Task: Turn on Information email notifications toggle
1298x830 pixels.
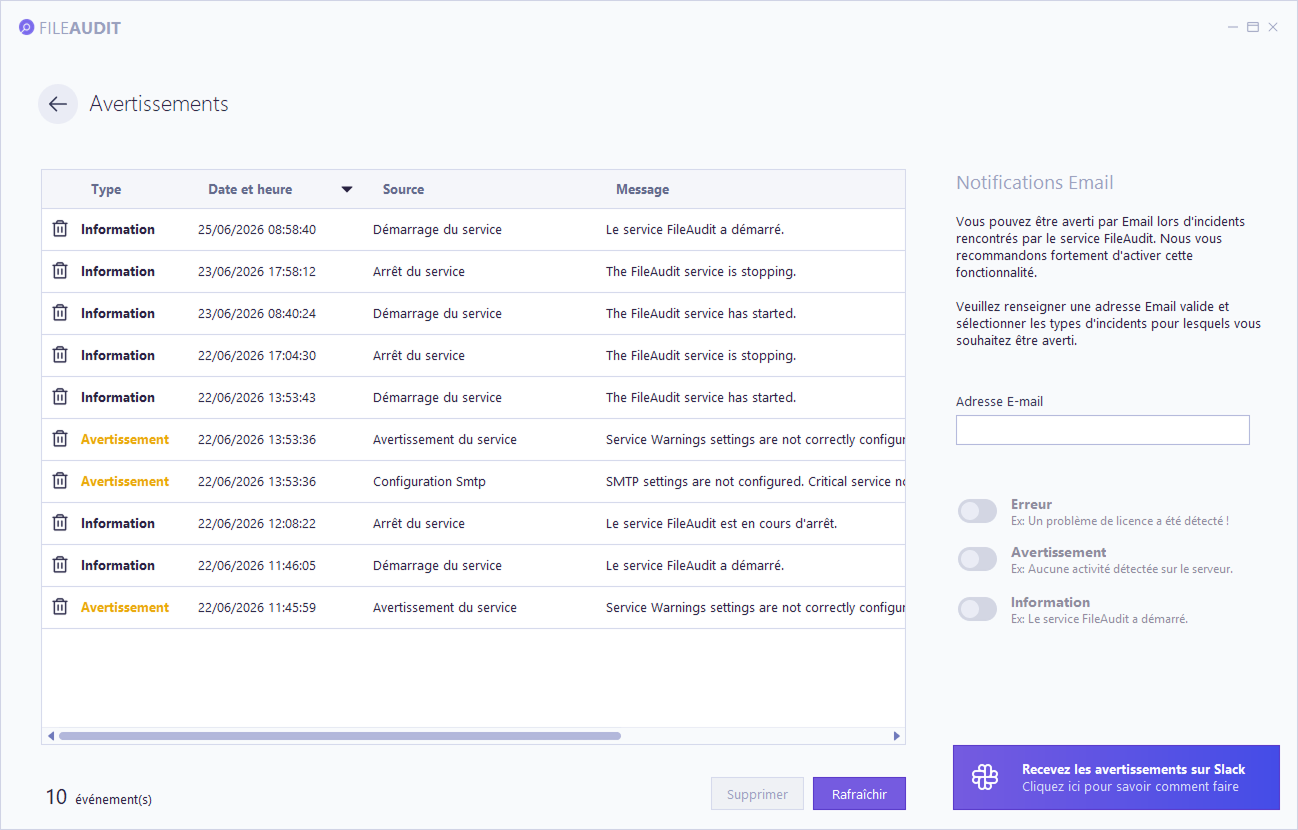Action: click(x=977, y=609)
